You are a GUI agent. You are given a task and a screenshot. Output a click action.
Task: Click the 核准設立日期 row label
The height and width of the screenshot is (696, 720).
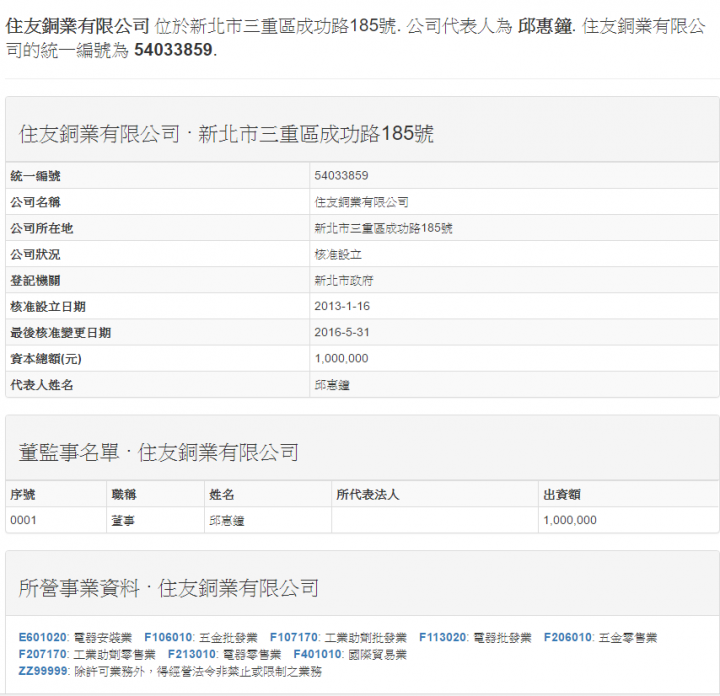coord(48,307)
